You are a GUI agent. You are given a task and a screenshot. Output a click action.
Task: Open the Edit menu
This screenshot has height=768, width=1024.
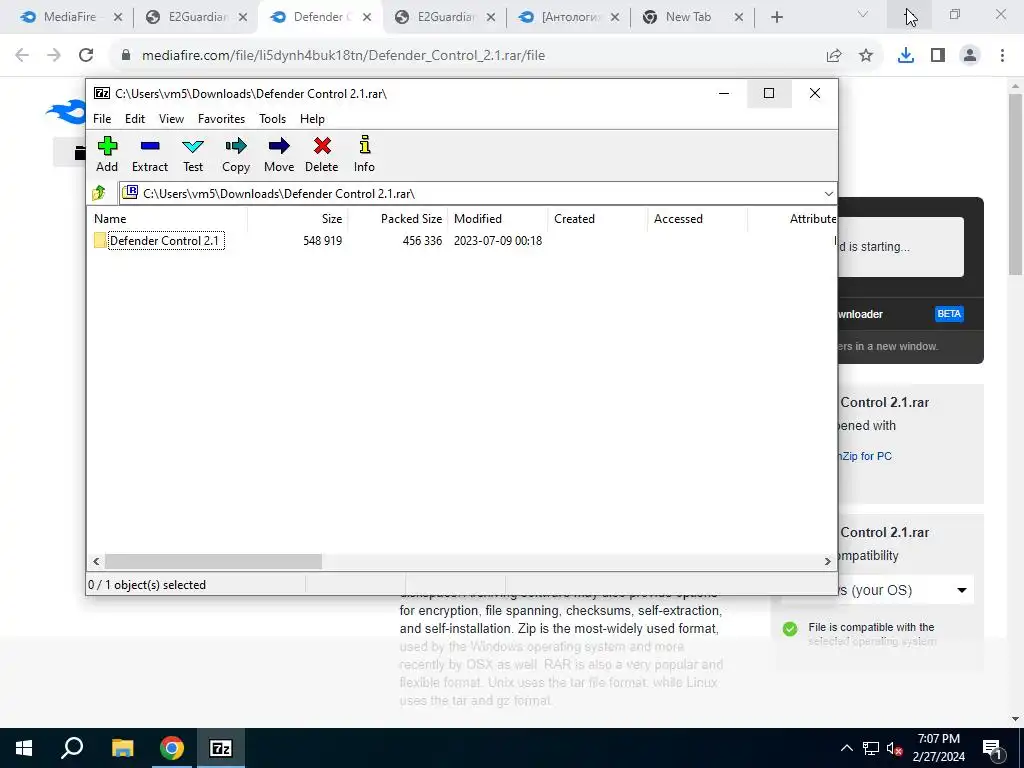(x=135, y=119)
